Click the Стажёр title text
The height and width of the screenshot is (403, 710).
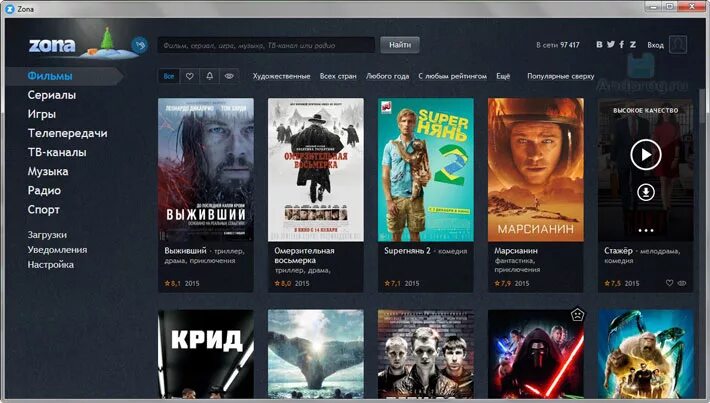618,250
